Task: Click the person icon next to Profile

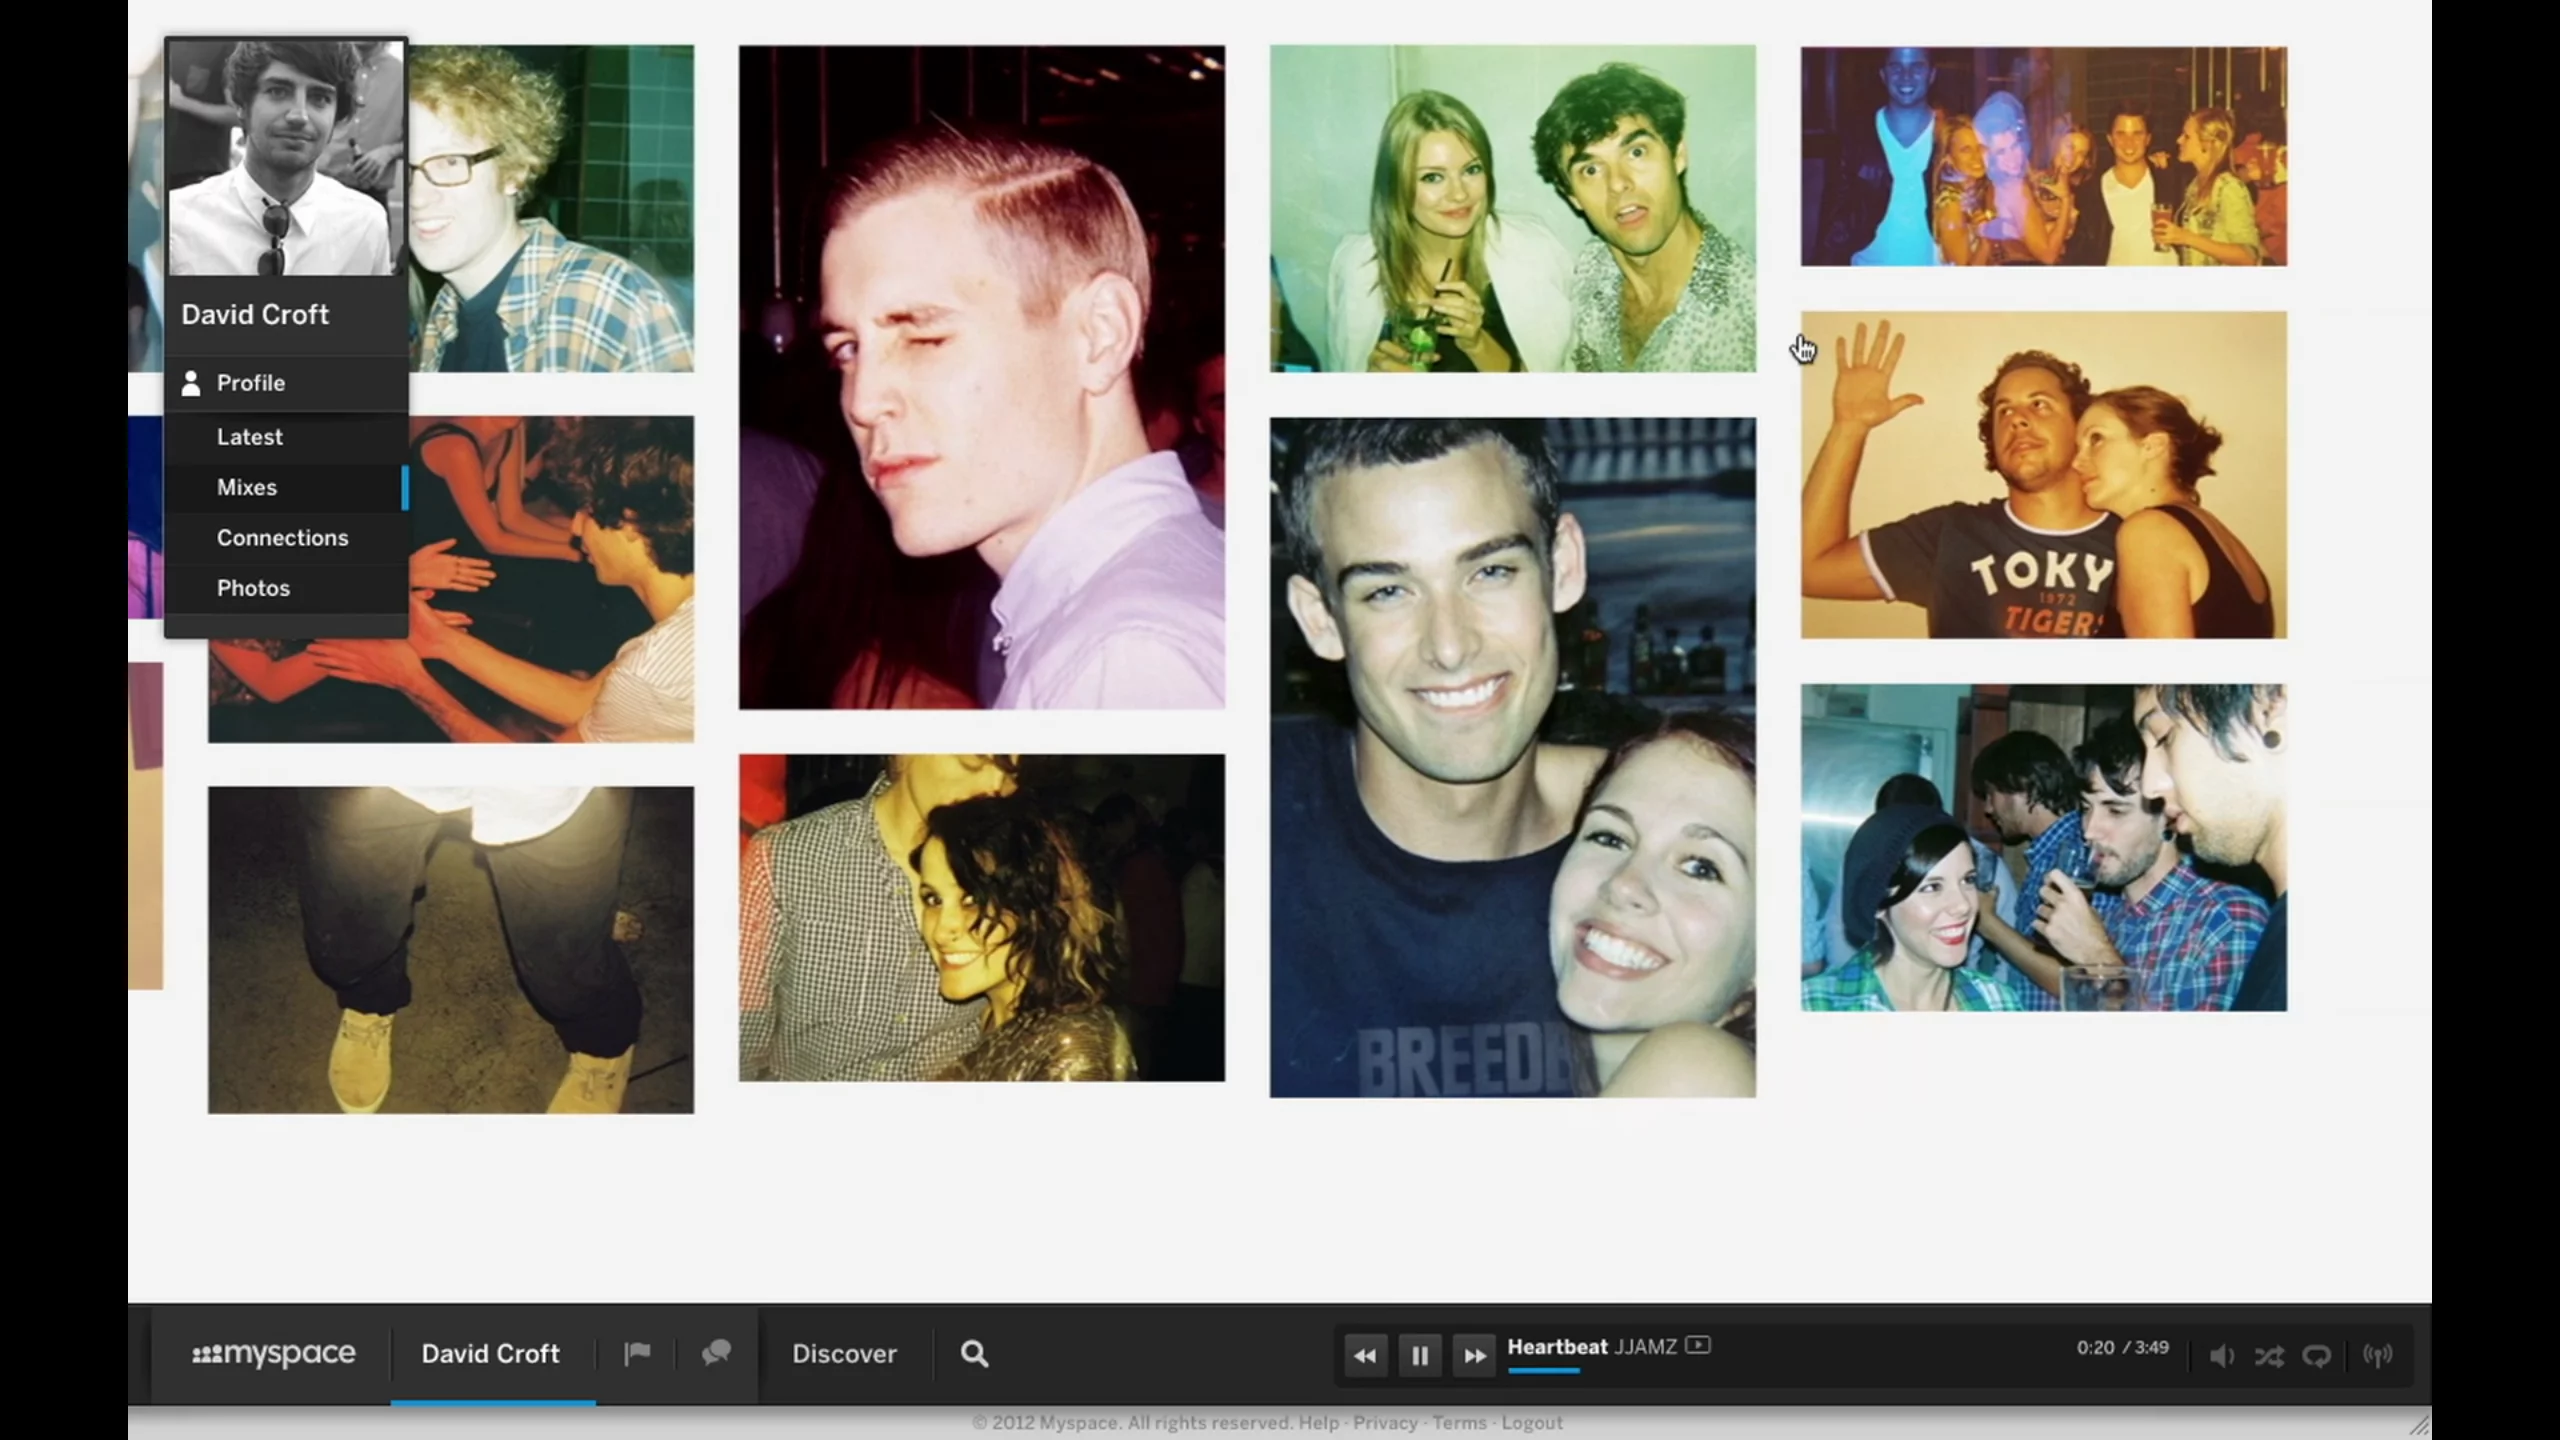Action: [191, 382]
